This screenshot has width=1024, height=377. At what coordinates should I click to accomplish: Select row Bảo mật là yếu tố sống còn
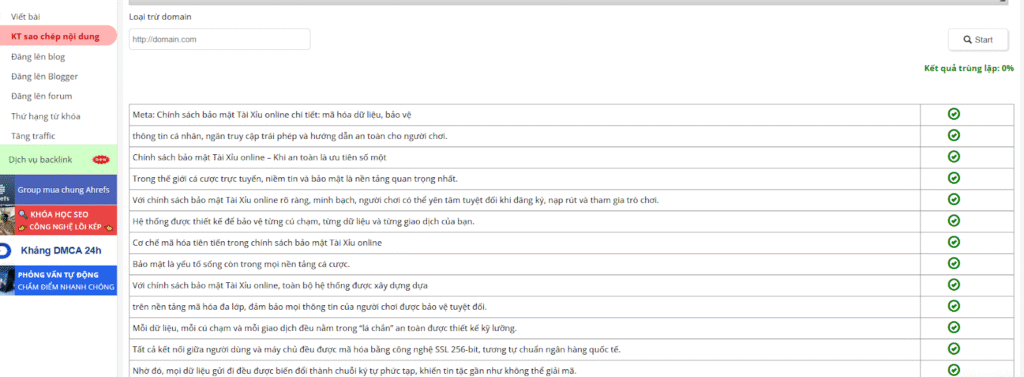point(524,264)
